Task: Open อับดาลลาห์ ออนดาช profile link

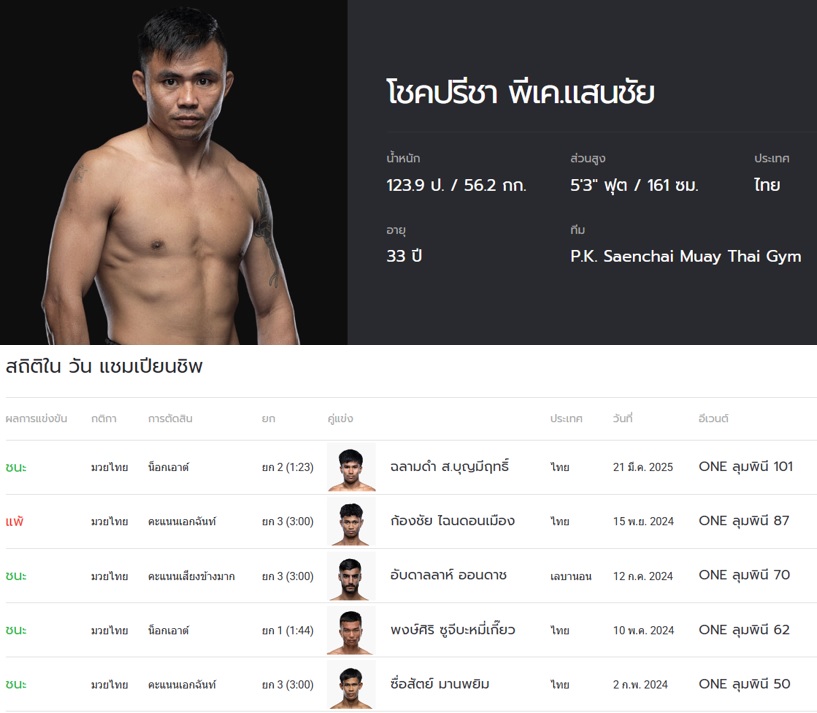Action: pyautogui.click(x=448, y=575)
